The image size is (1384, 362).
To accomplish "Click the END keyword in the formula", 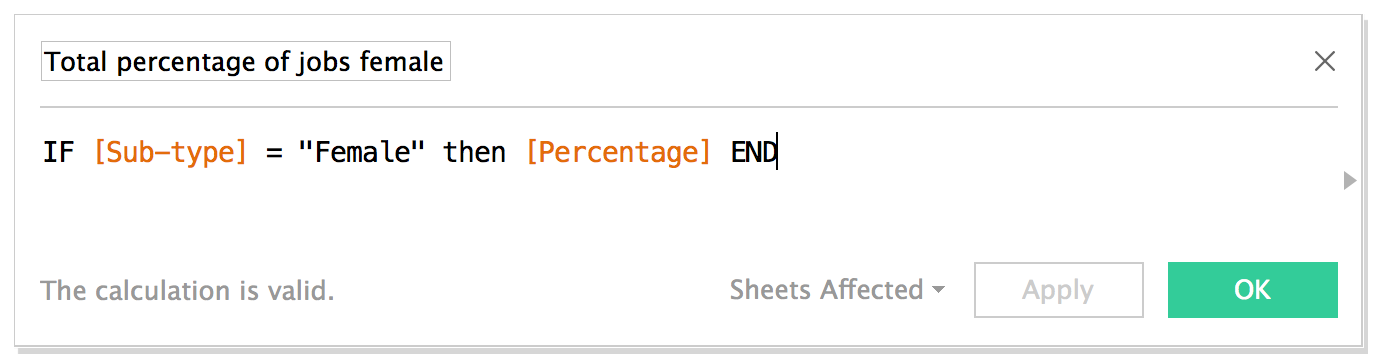I will 754,153.
